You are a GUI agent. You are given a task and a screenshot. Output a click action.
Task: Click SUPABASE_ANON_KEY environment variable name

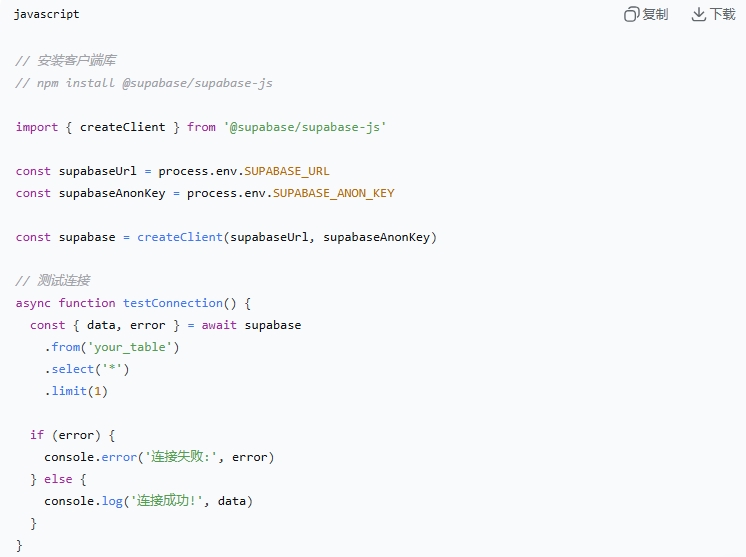point(334,193)
